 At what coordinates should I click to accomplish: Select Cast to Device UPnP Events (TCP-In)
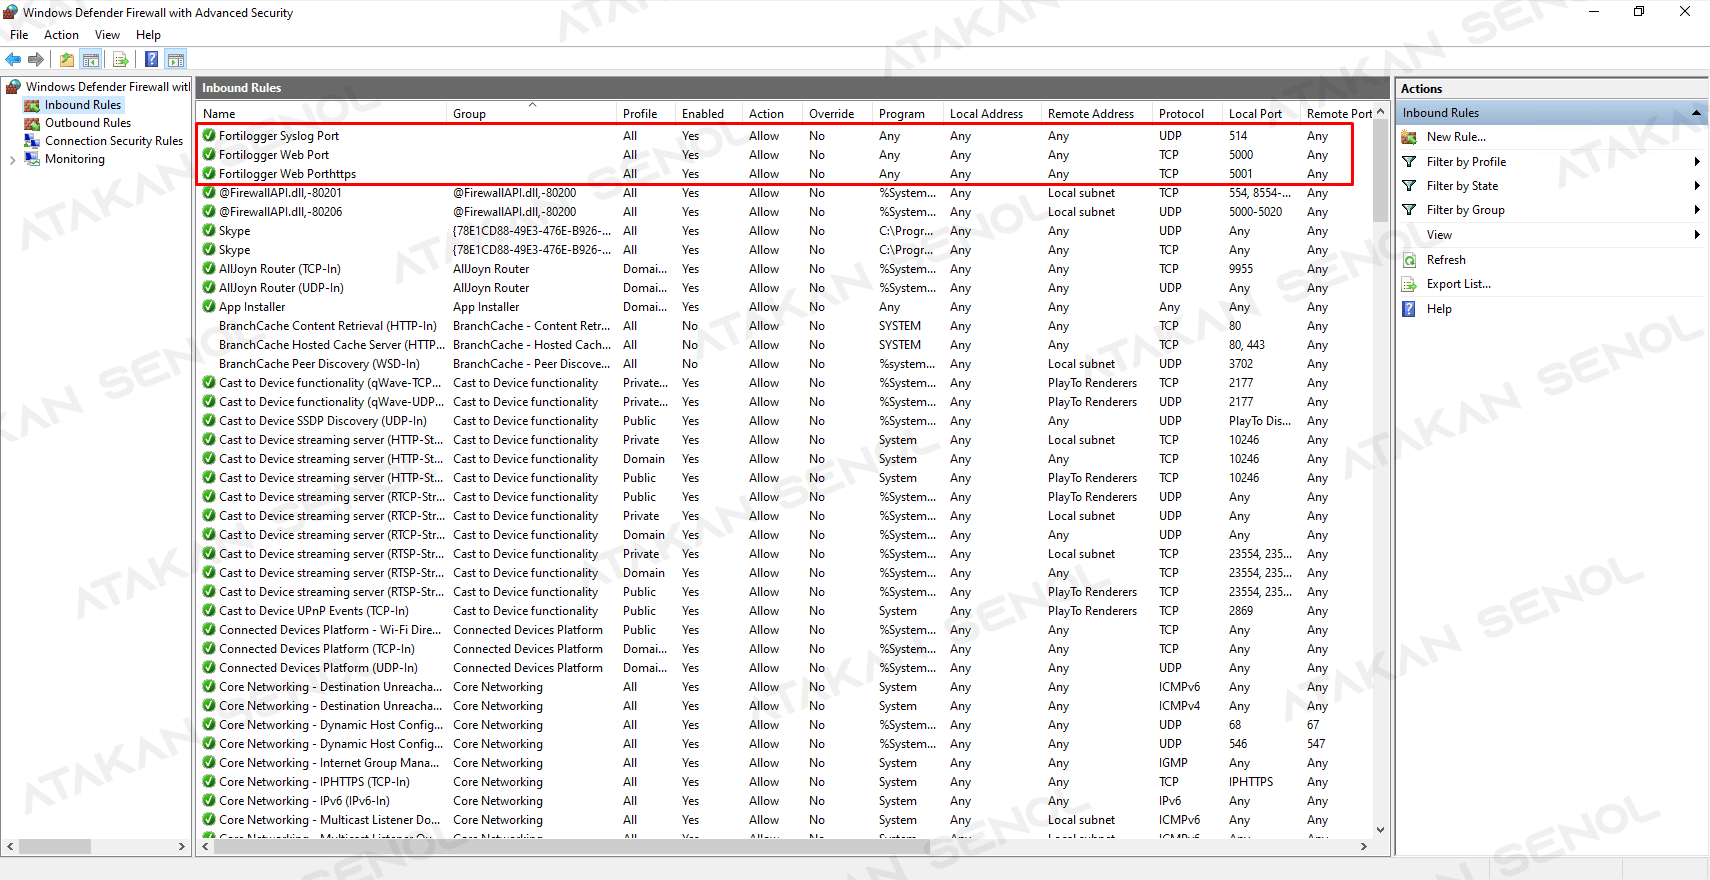pos(785,611)
